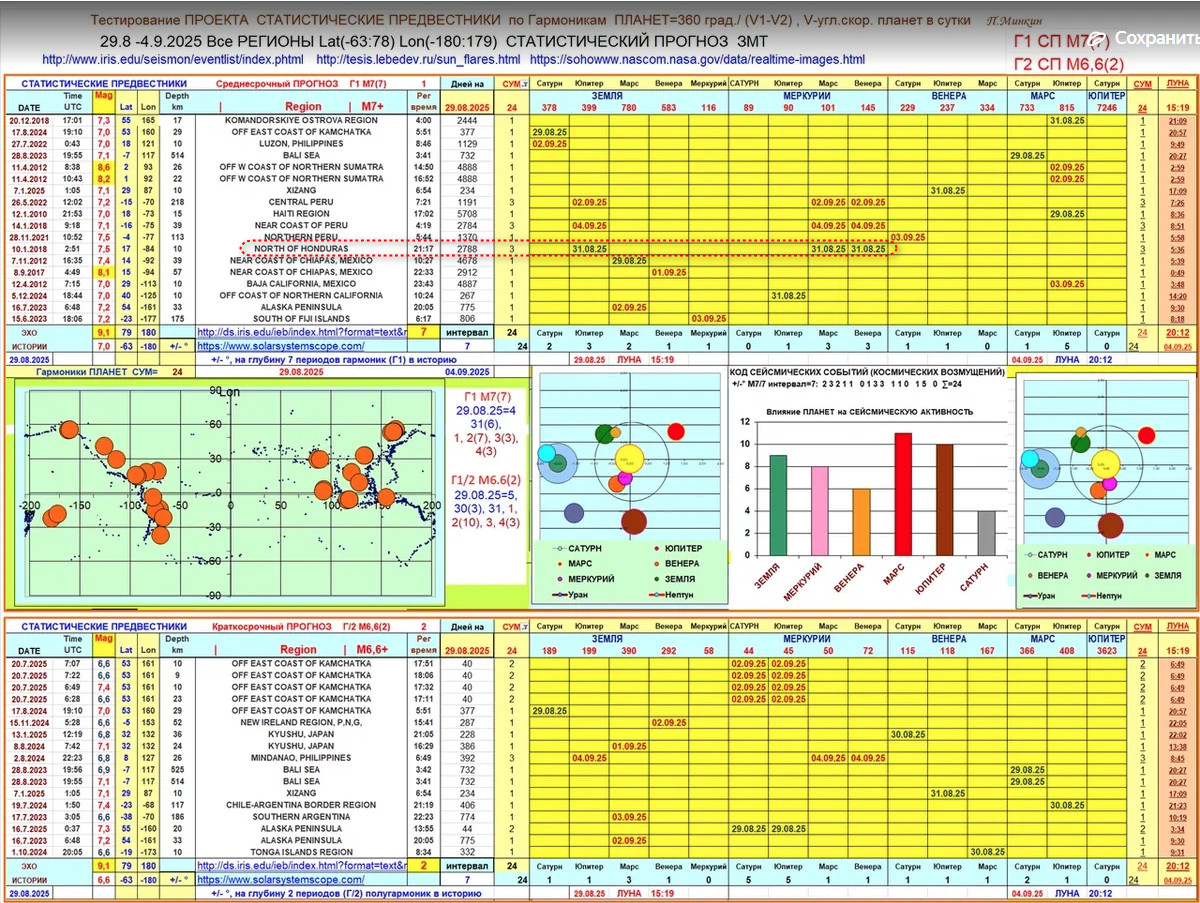The height and width of the screenshot is (903, 1200).
Task: Open the ds.iris.edu link in the upper table
Action: pyautogui.click(x=302, y=331)
